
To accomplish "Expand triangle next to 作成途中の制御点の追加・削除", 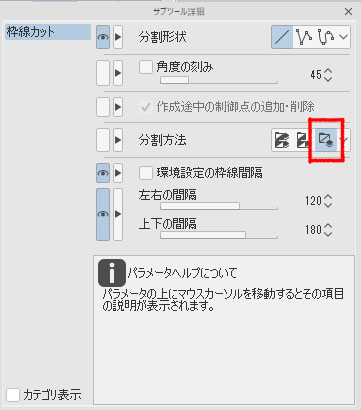I will 118,107.
